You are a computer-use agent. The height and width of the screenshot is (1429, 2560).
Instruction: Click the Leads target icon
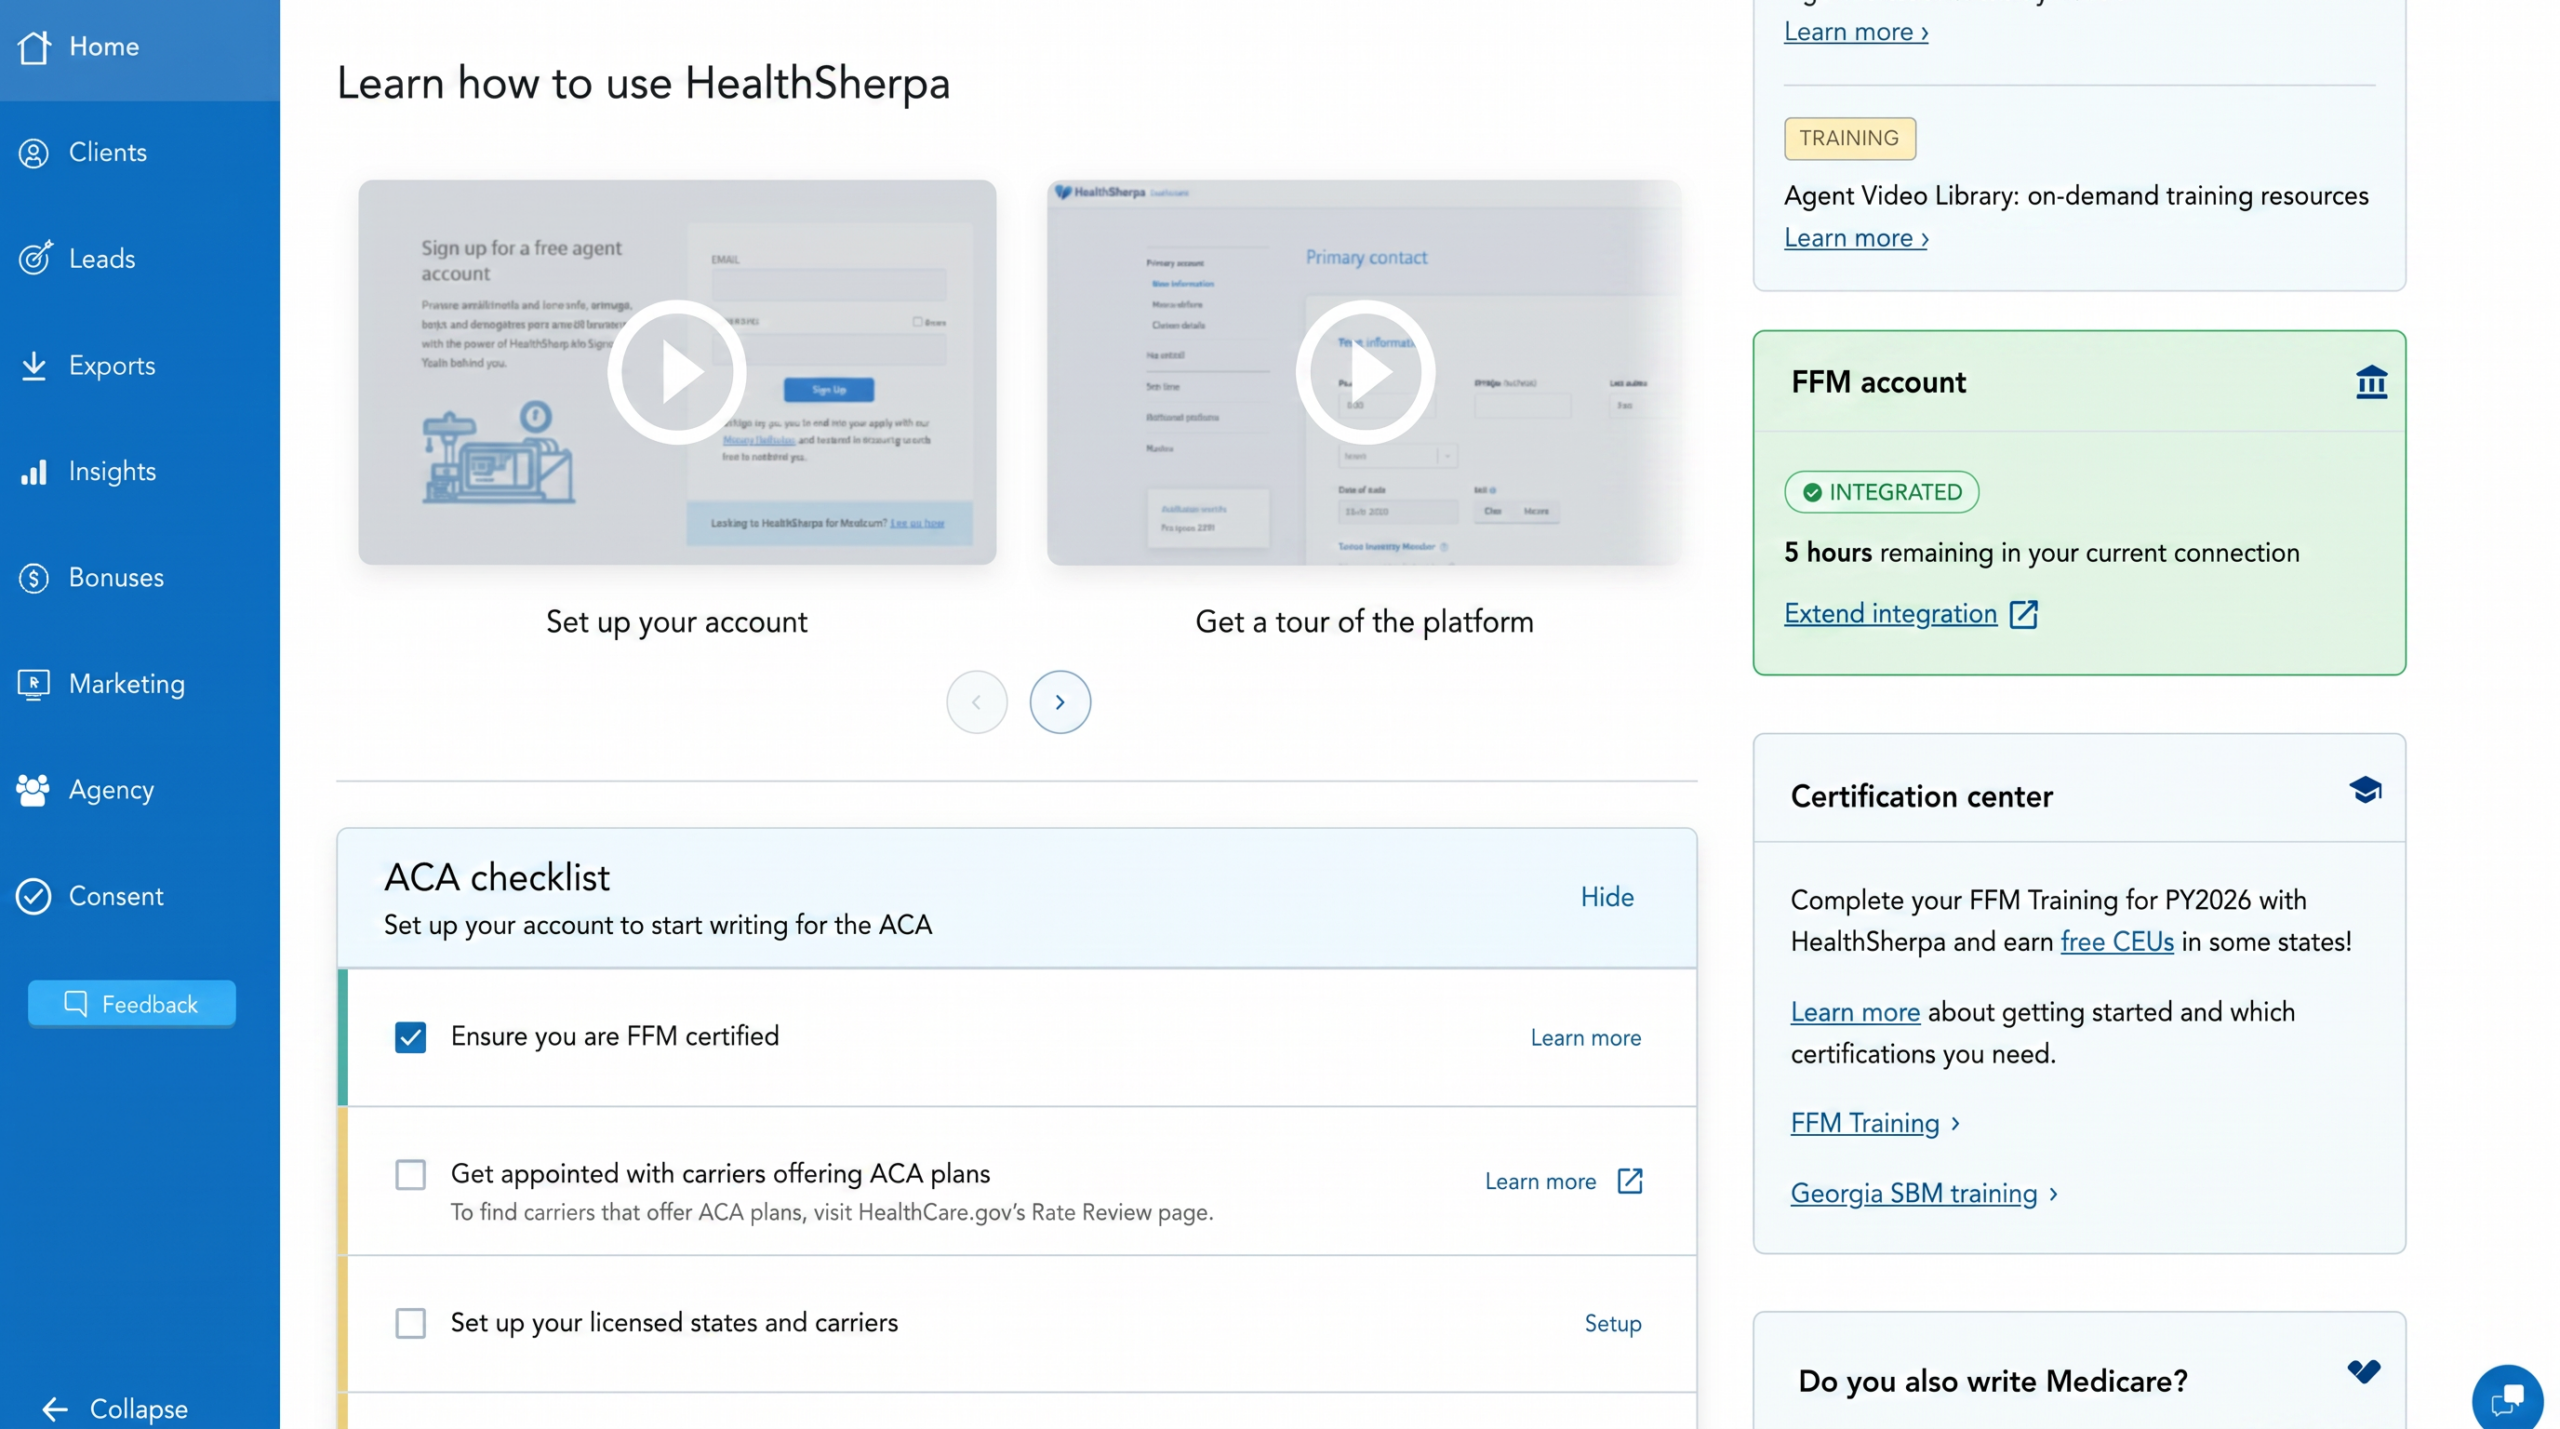pyautogui.click(x=34, y=258)
